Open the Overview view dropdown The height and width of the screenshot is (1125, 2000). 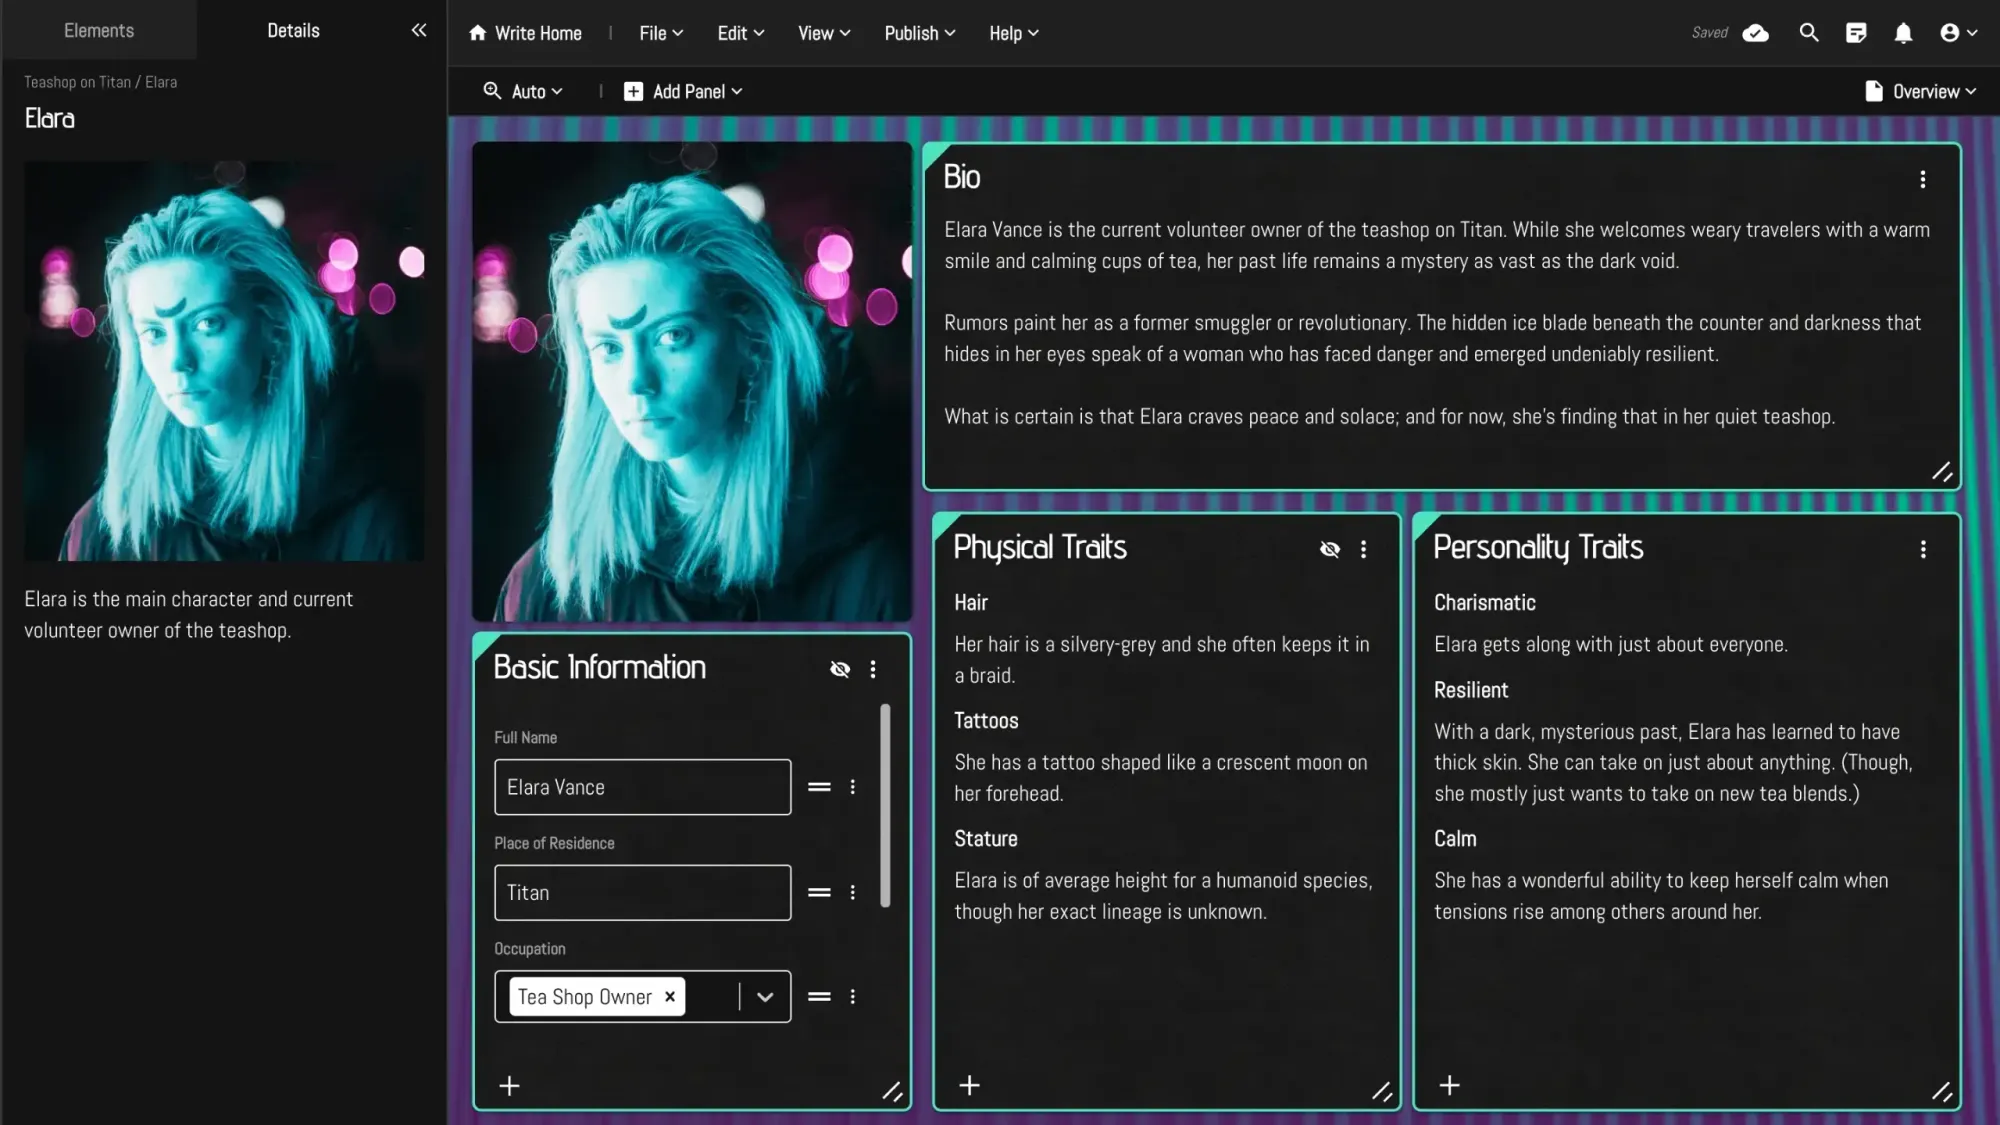[x=1920, y=91]
